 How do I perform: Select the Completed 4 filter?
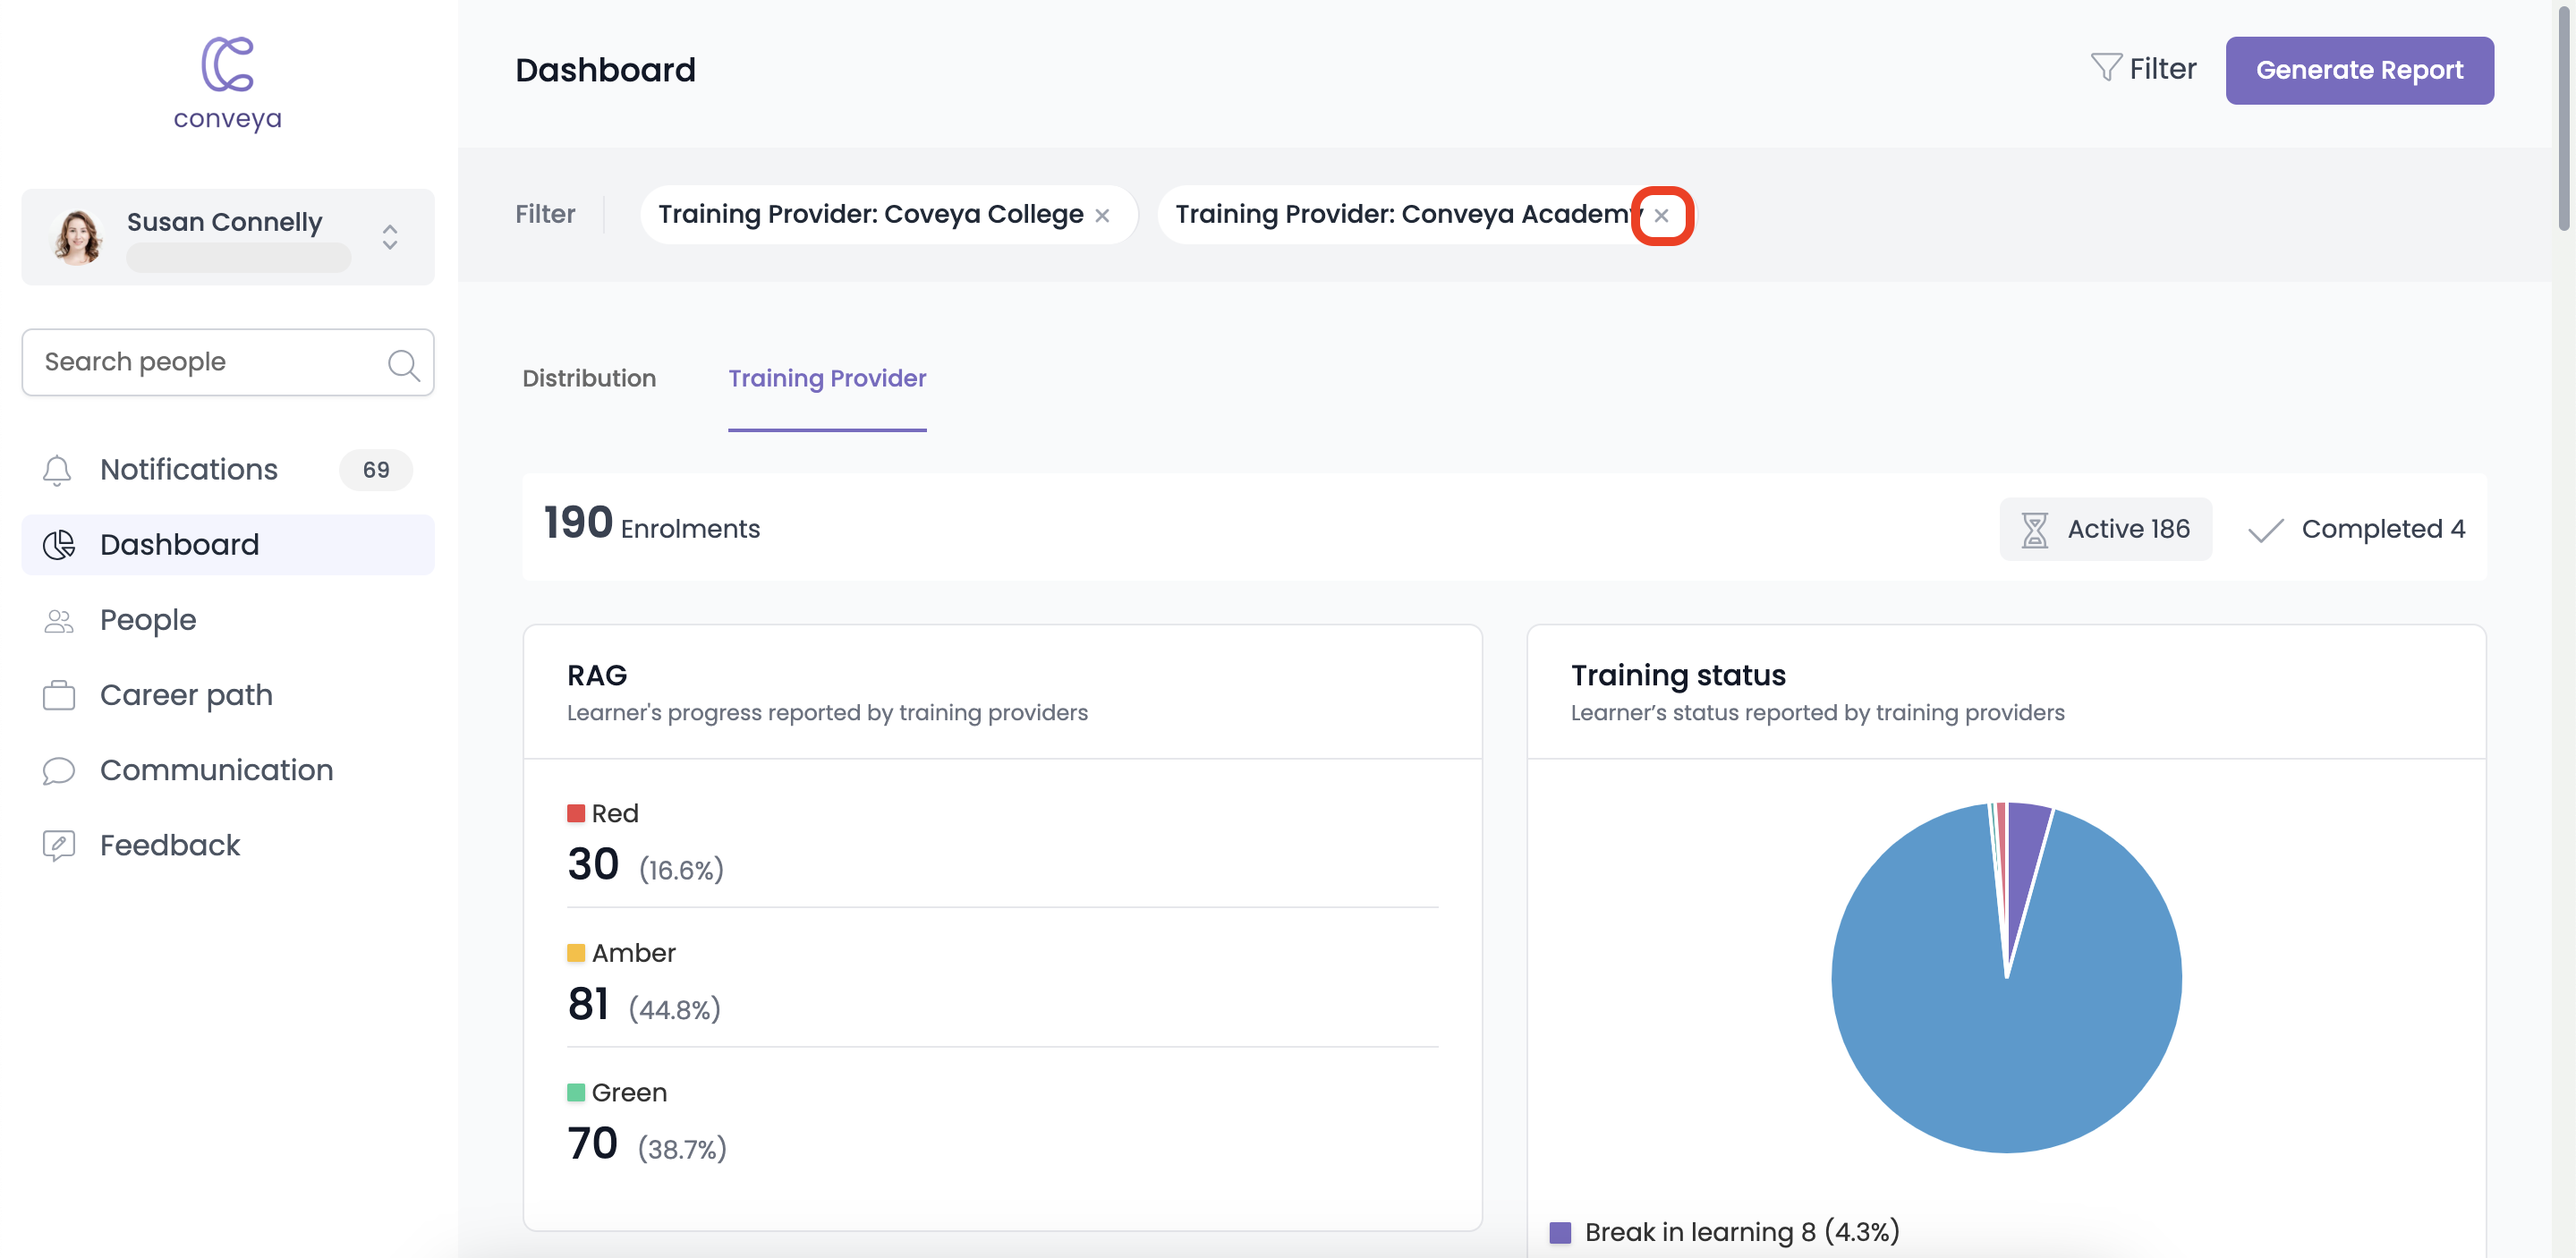[x=2355, y=529]
